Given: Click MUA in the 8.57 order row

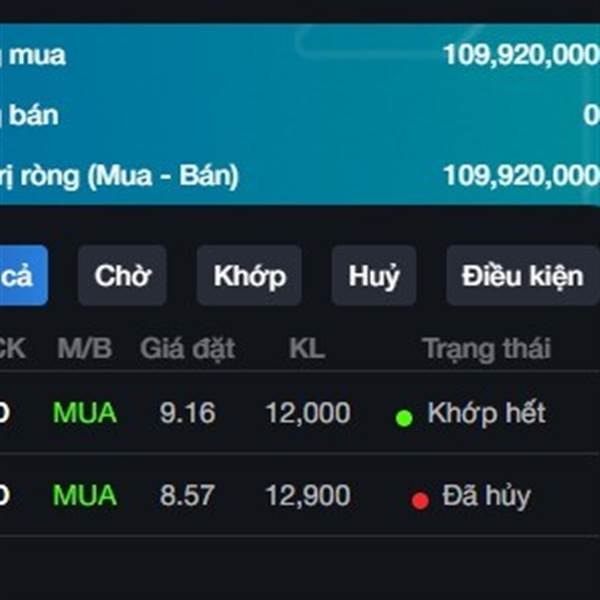Looking at the screenshot, I should click(x=85, y=495).
